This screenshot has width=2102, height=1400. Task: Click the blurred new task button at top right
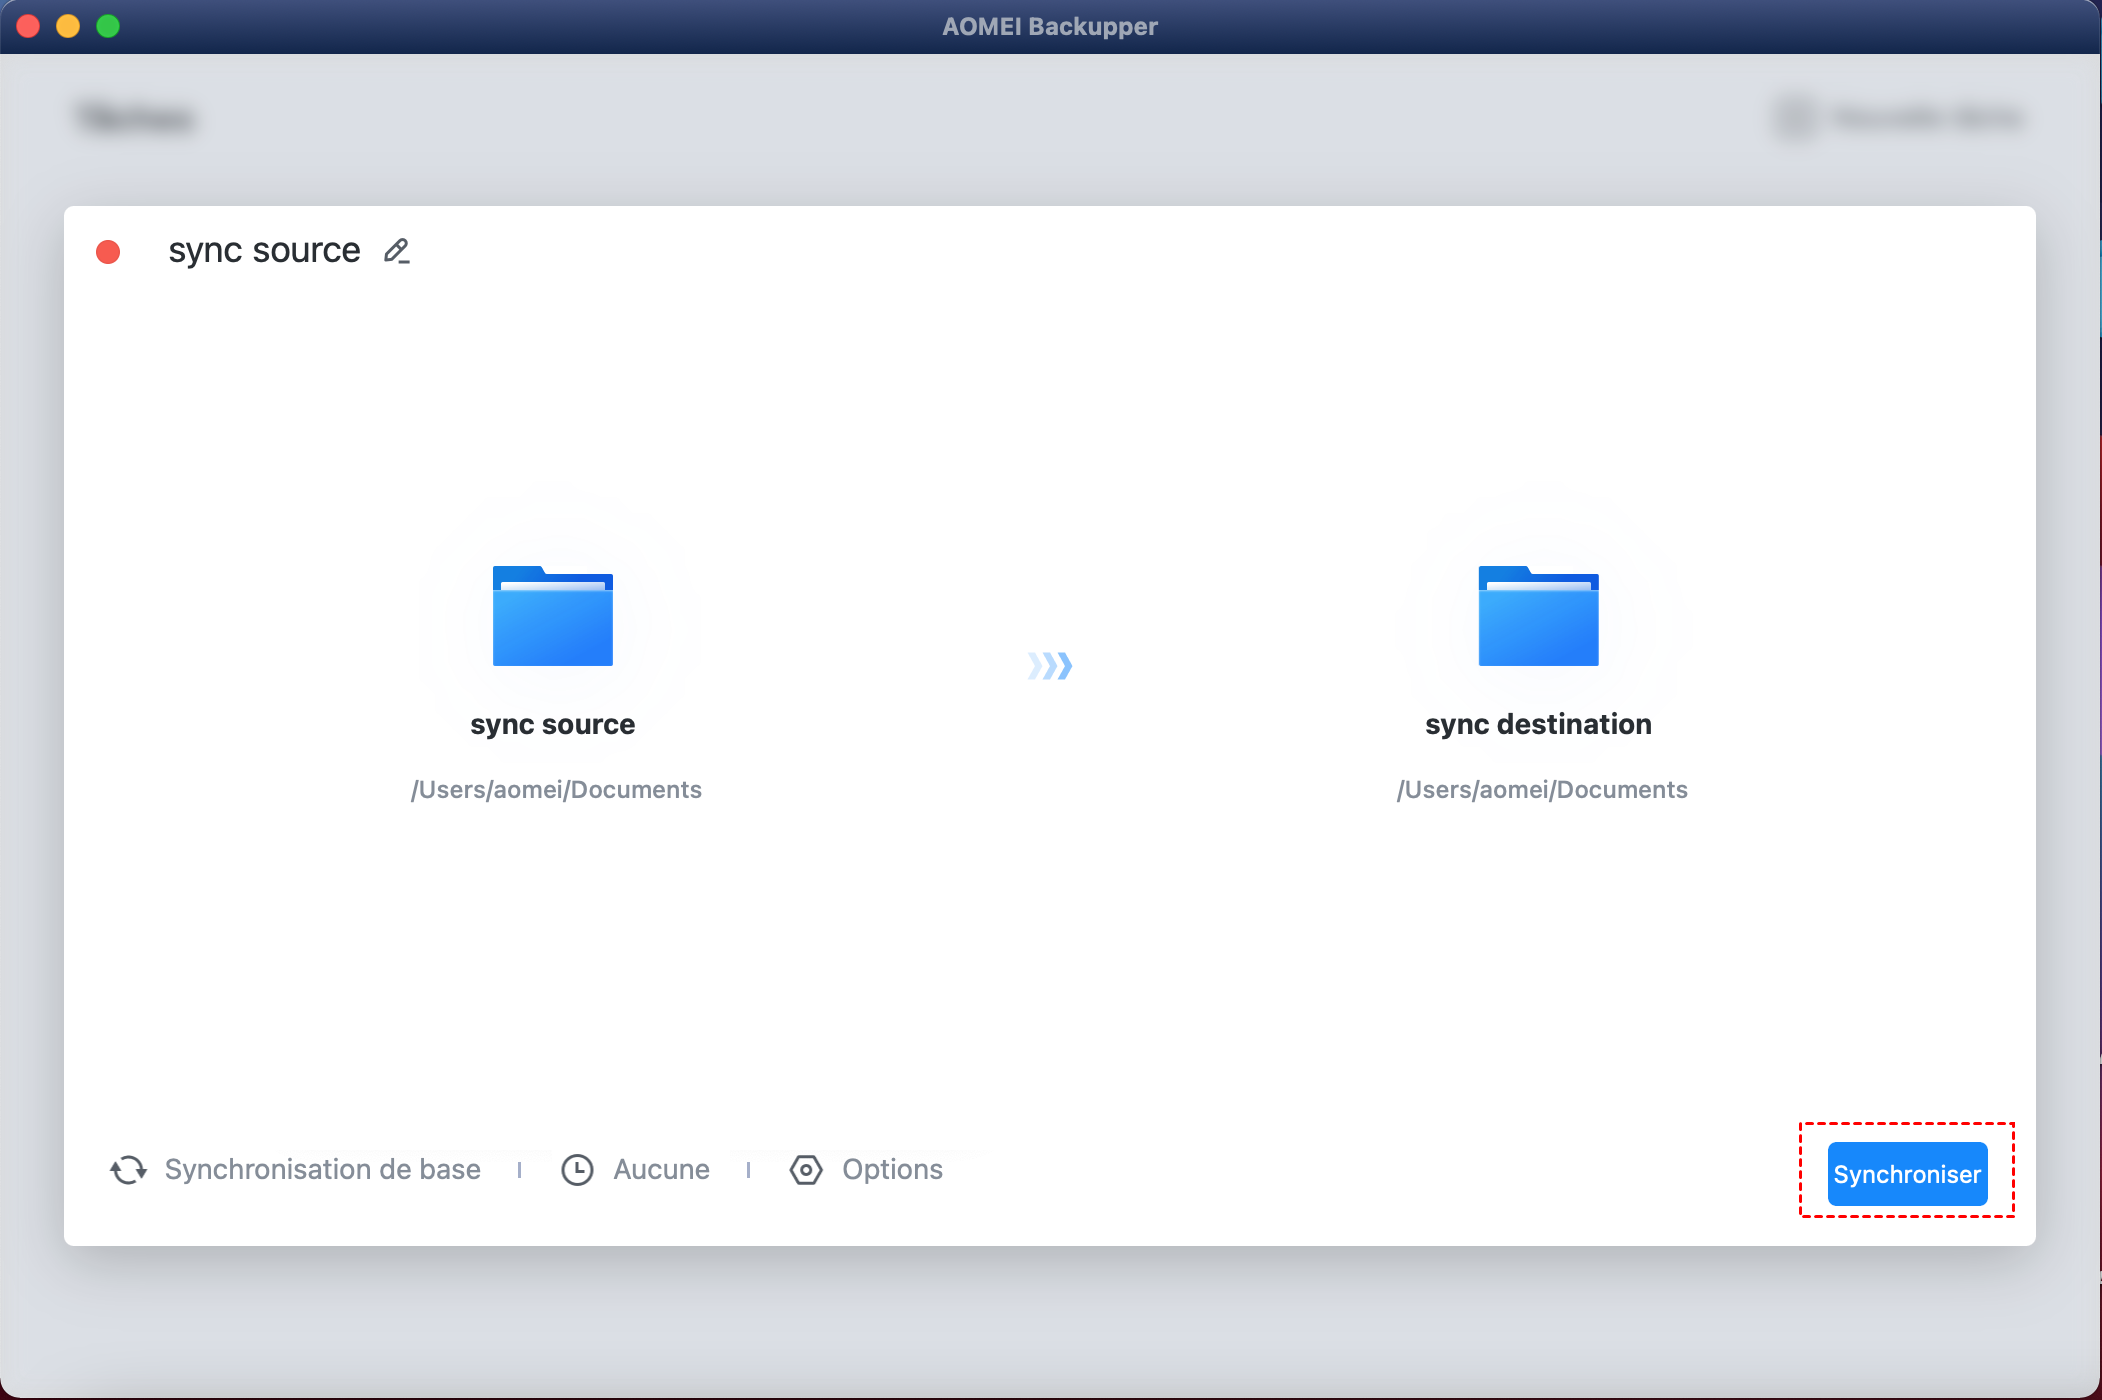1900,118
